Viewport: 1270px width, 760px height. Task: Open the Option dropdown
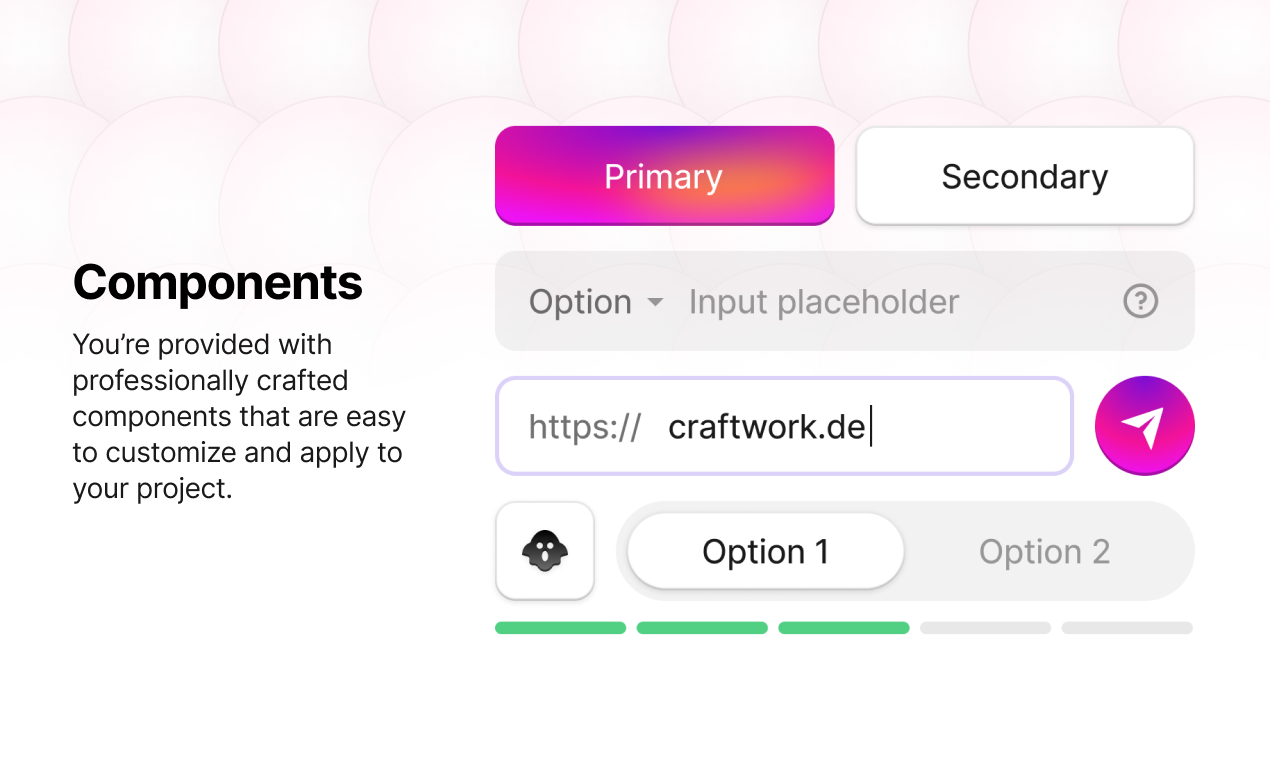(x=596, y=302)
